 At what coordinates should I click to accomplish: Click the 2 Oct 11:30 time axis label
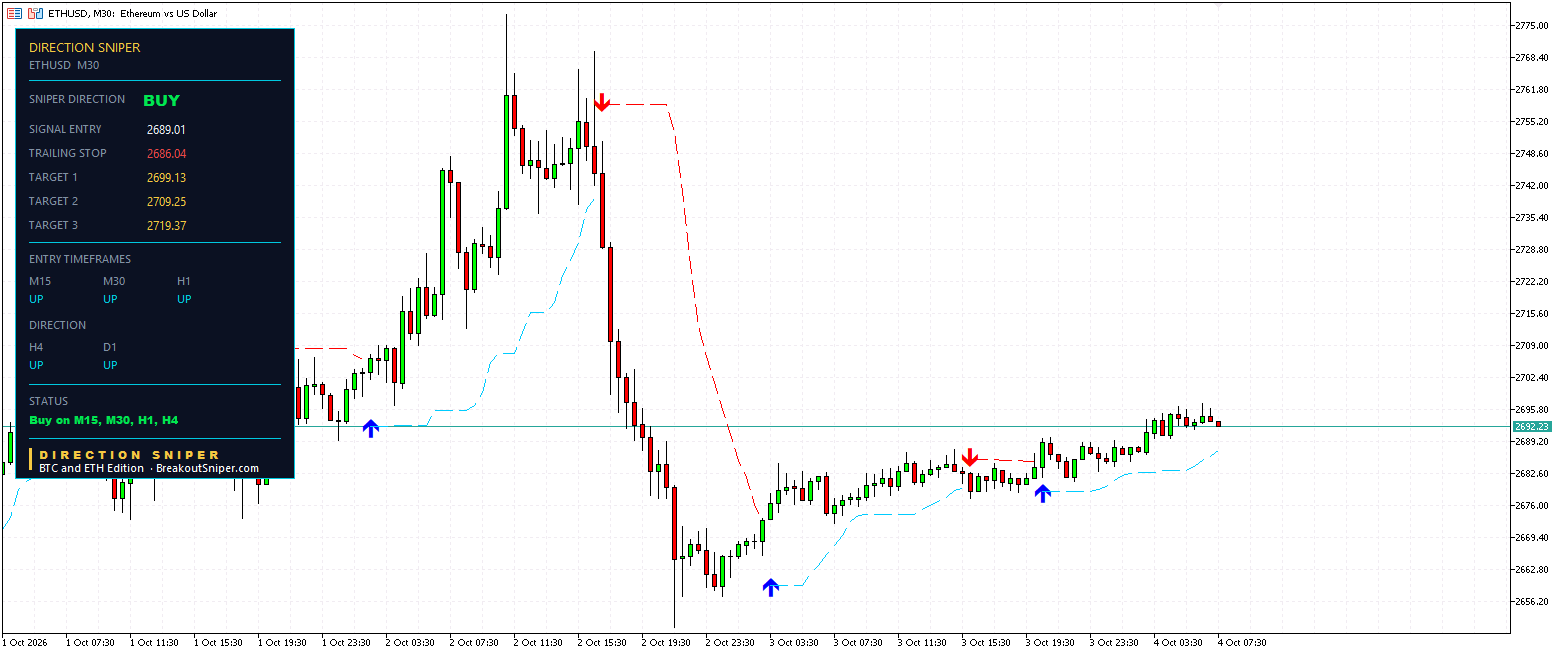539,643
